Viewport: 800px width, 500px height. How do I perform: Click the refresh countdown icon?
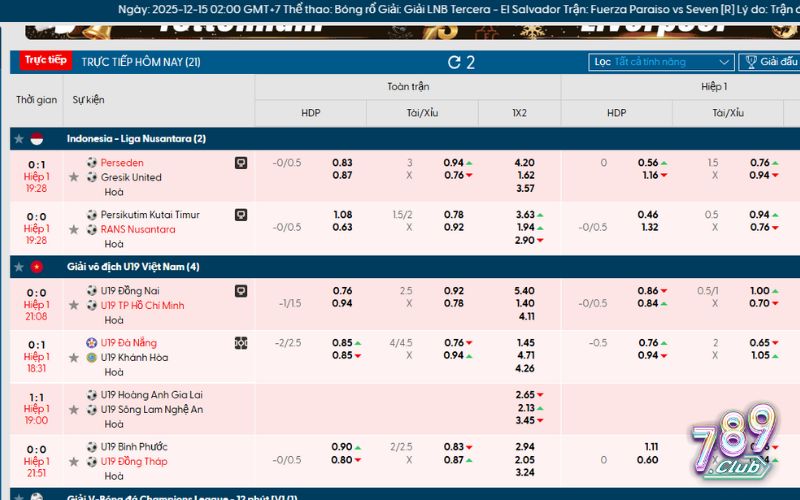click(454, 62)
